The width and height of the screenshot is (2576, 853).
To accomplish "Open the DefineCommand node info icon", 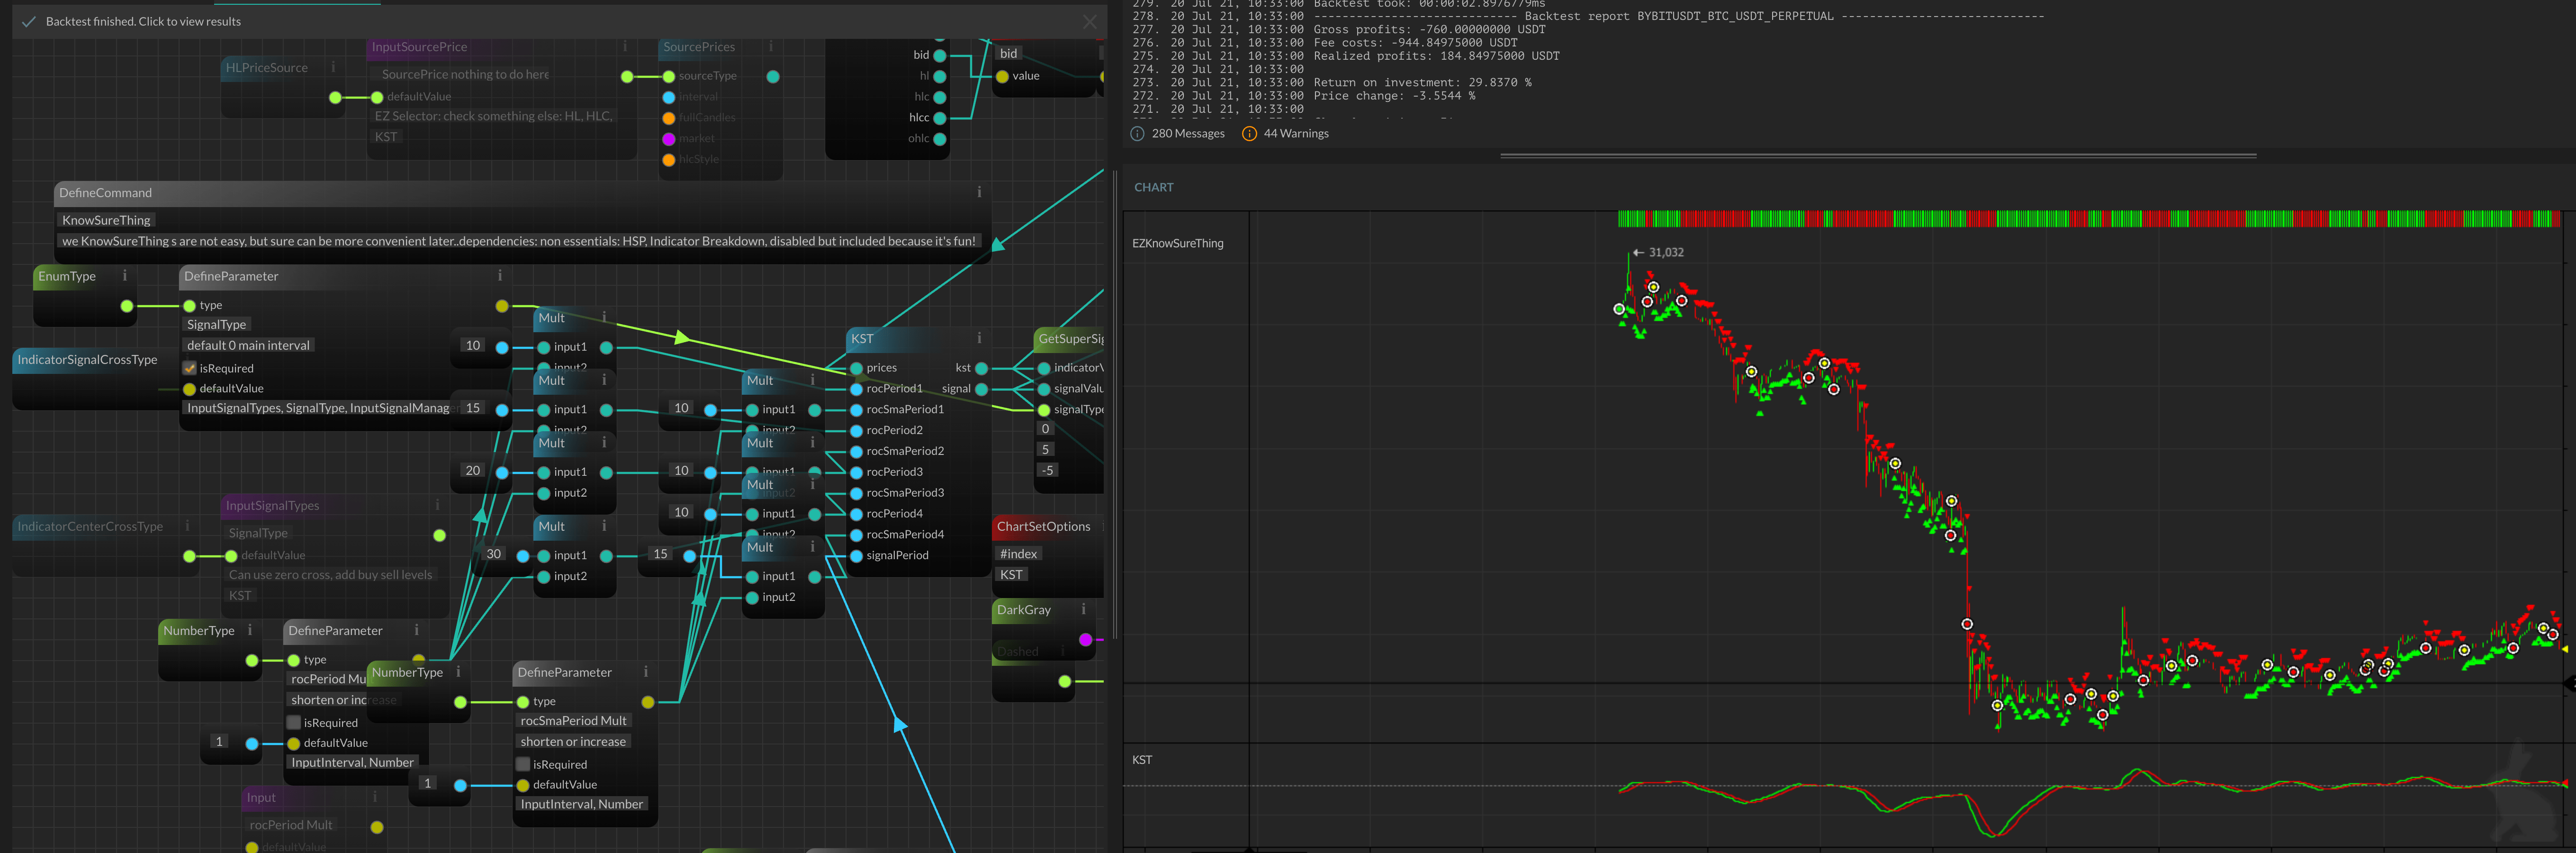I will [x=979, y=192].
